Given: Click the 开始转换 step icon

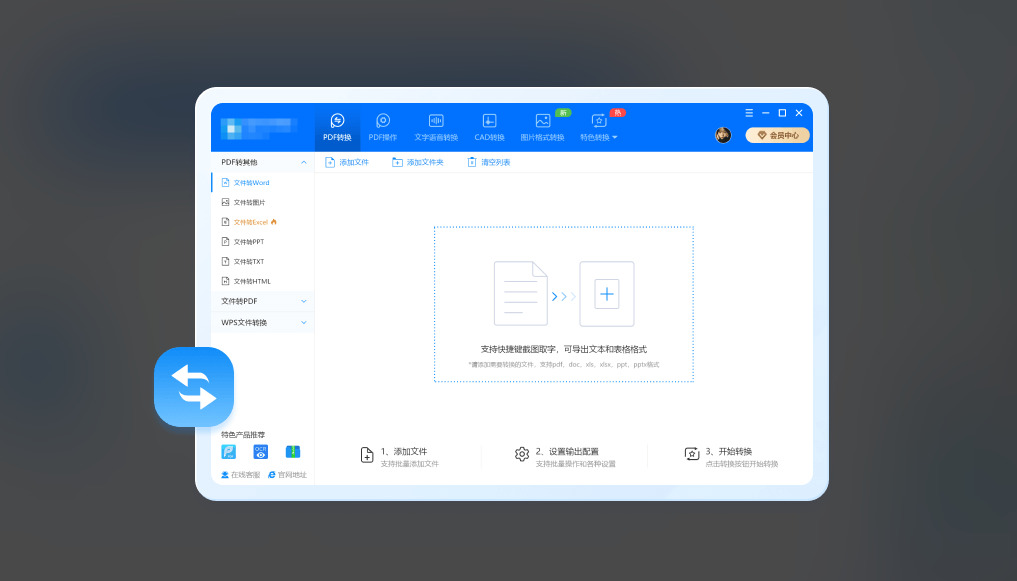Looking at the screenshot, I should (x=692, y=454).
